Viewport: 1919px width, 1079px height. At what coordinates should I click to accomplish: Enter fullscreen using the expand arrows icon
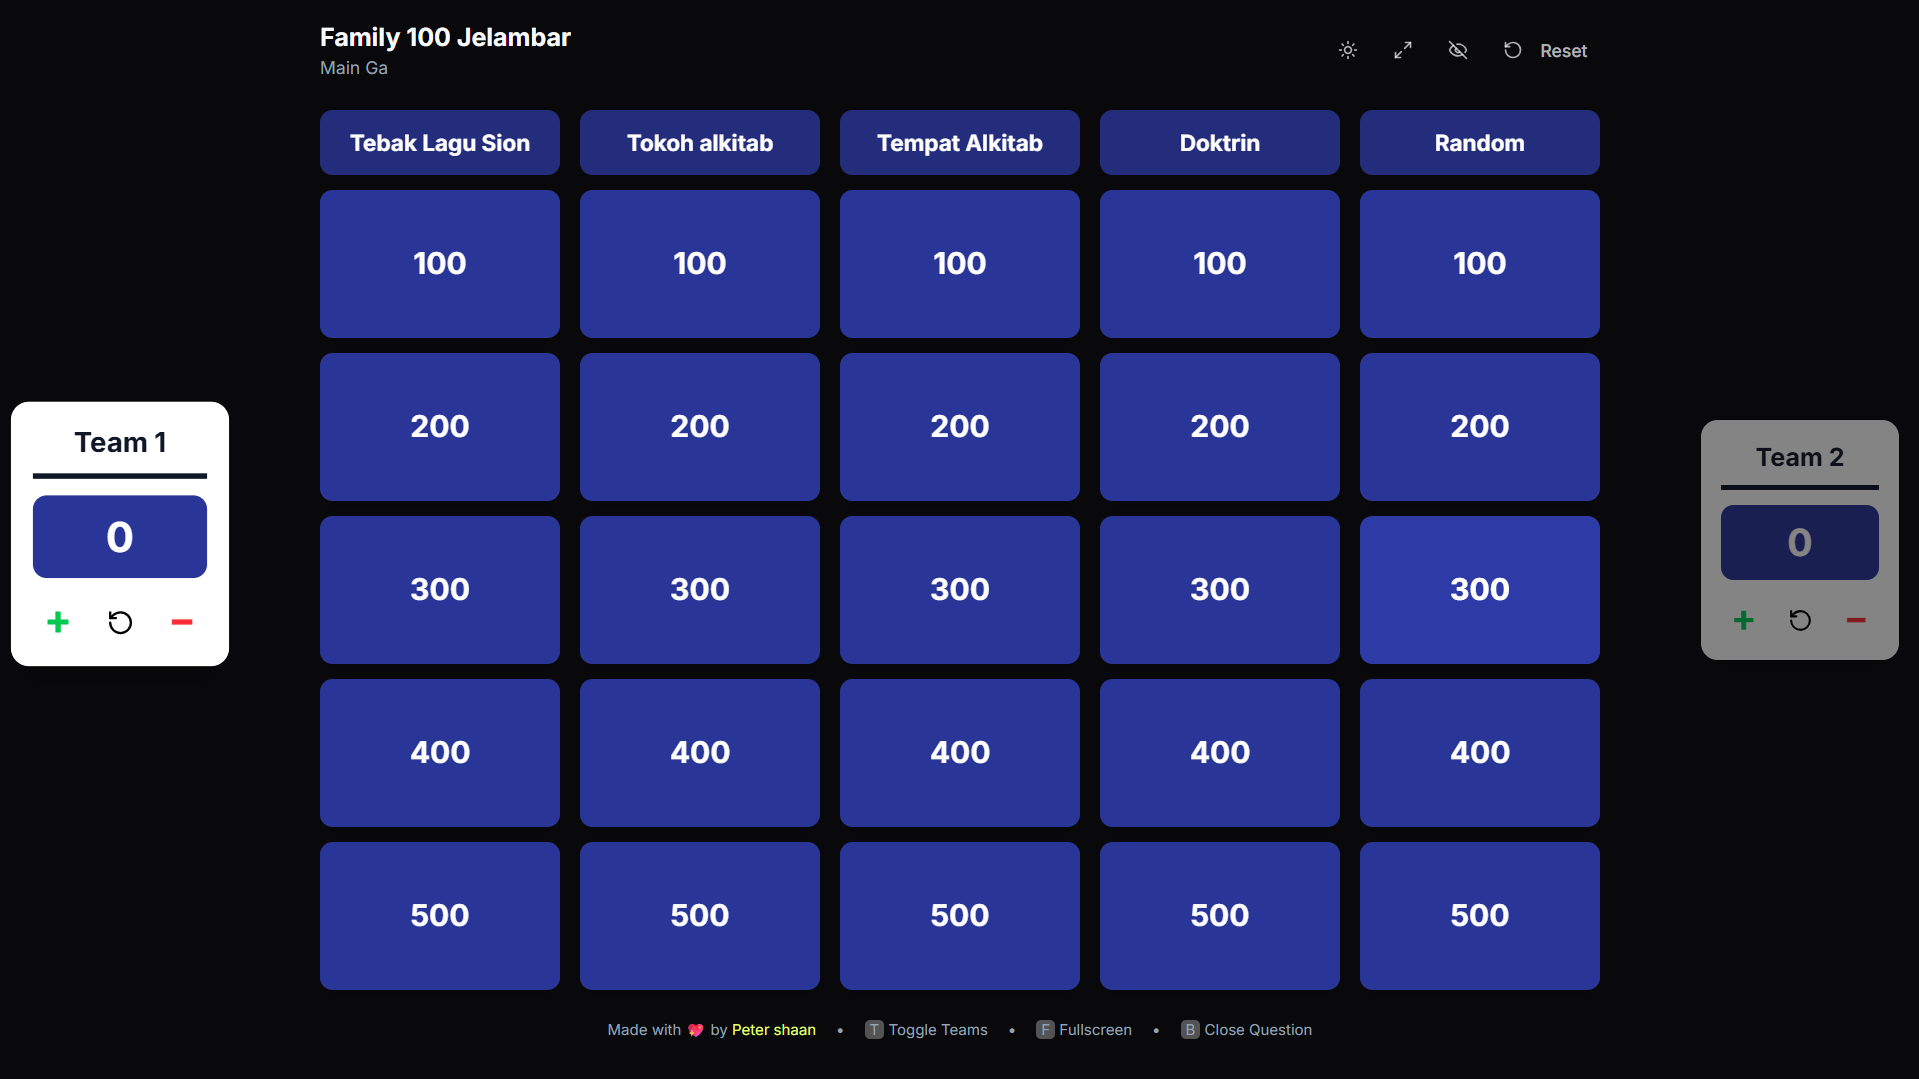[1403, 50]
